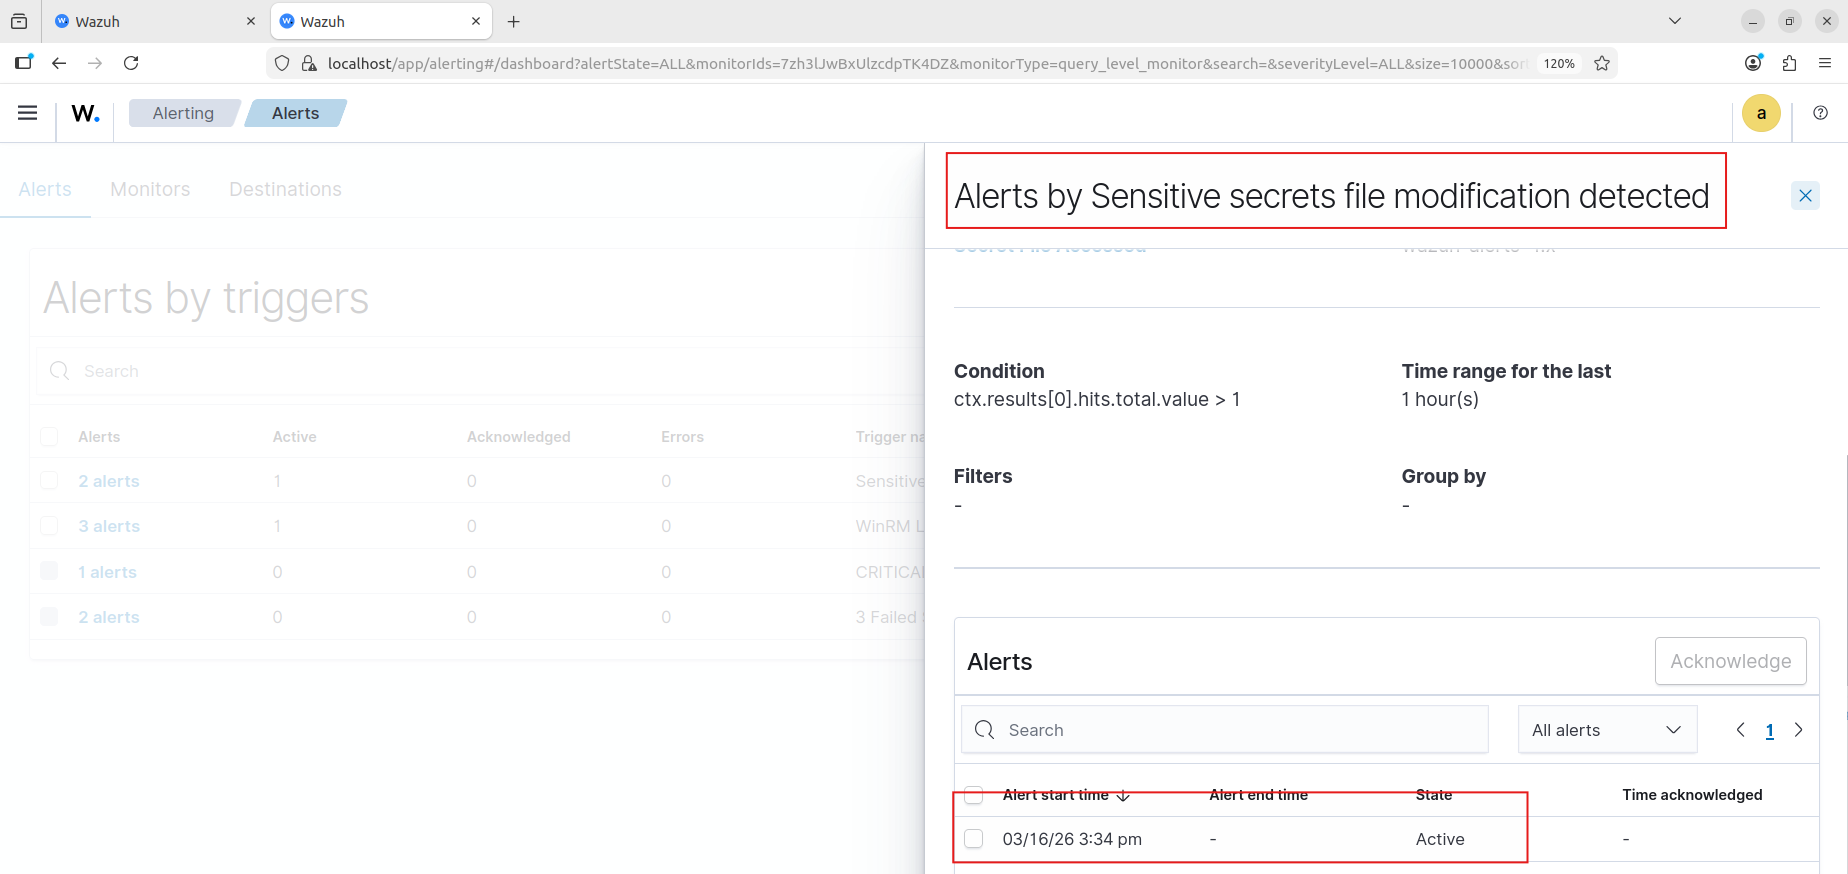1848x874 pixels.
Task: Click the Wazuh 'W.' logo
Action: tap(85, 113)
